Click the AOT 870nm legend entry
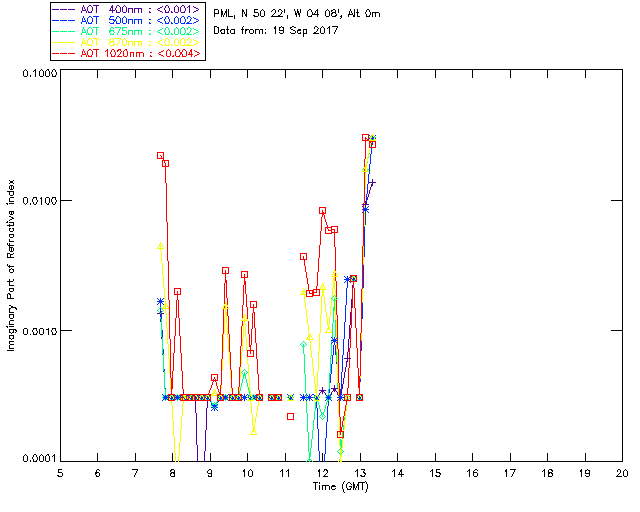The height and width of the screenshot is (512, 640). point(127,42)
